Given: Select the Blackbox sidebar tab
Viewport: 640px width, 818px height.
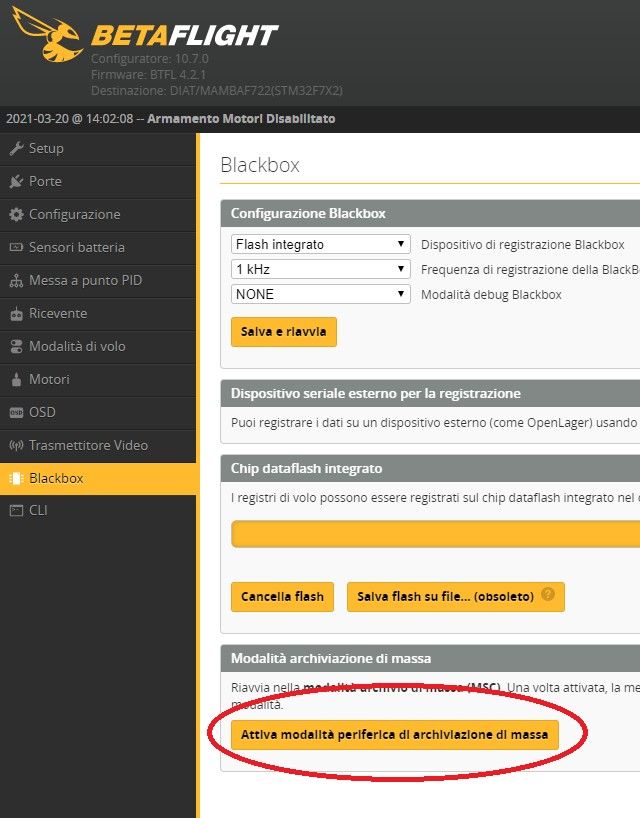Looking at the screenshot, I should tap(56, 478).
